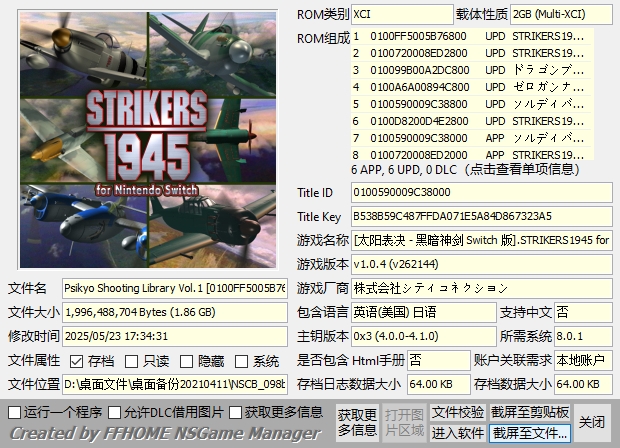Check the 获取更多信息 checkbox
This screenshot has height=448, width=620.
point(236,412)
